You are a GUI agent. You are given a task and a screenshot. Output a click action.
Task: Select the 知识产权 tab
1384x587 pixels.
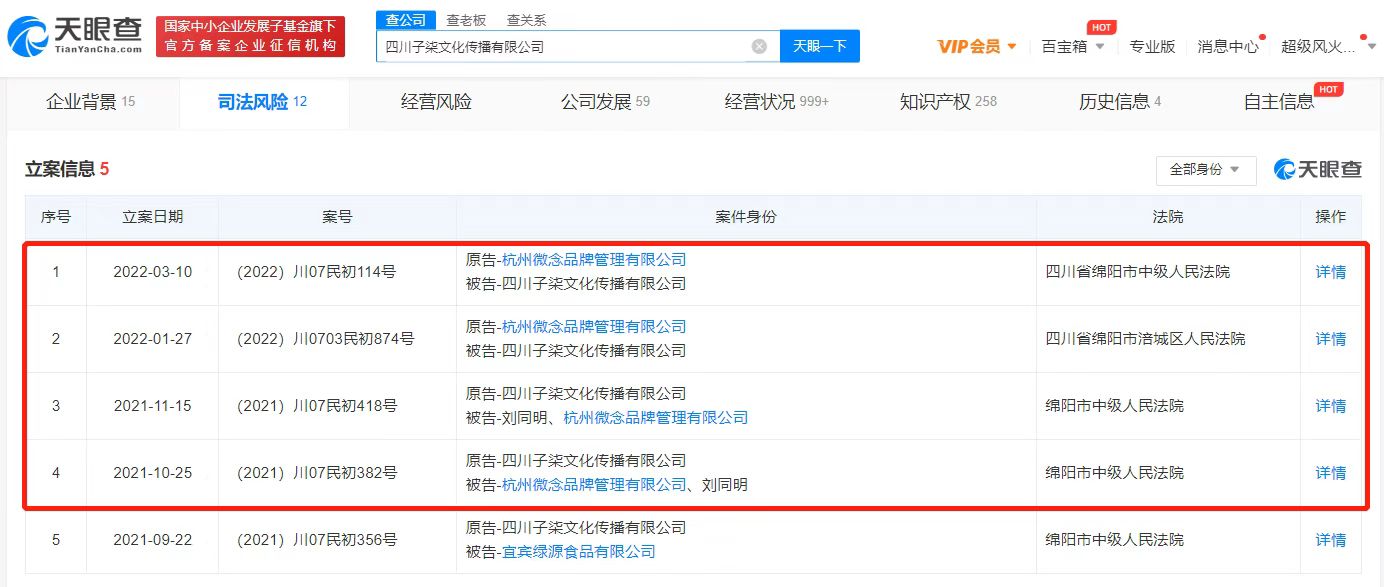(x=948, y=102)
